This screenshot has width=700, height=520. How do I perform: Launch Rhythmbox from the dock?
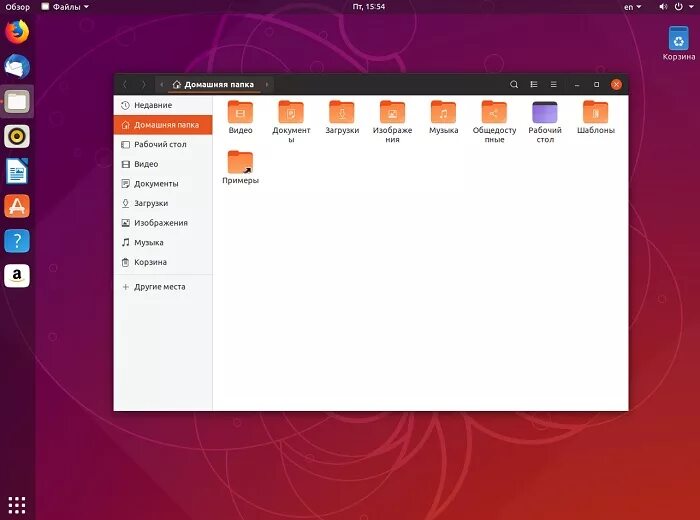tap(17, 136)
